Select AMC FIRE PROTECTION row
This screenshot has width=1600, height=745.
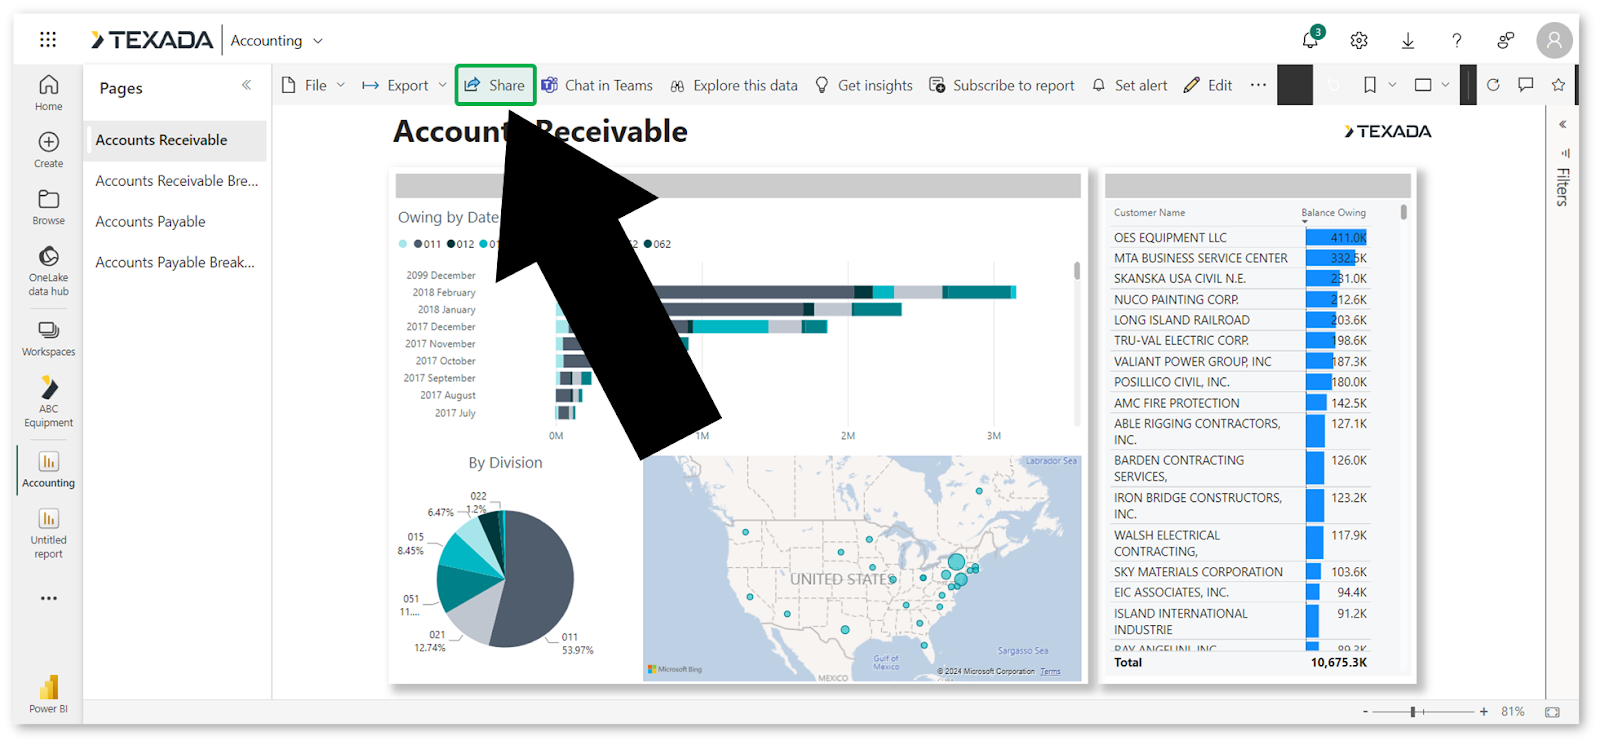1240,403
